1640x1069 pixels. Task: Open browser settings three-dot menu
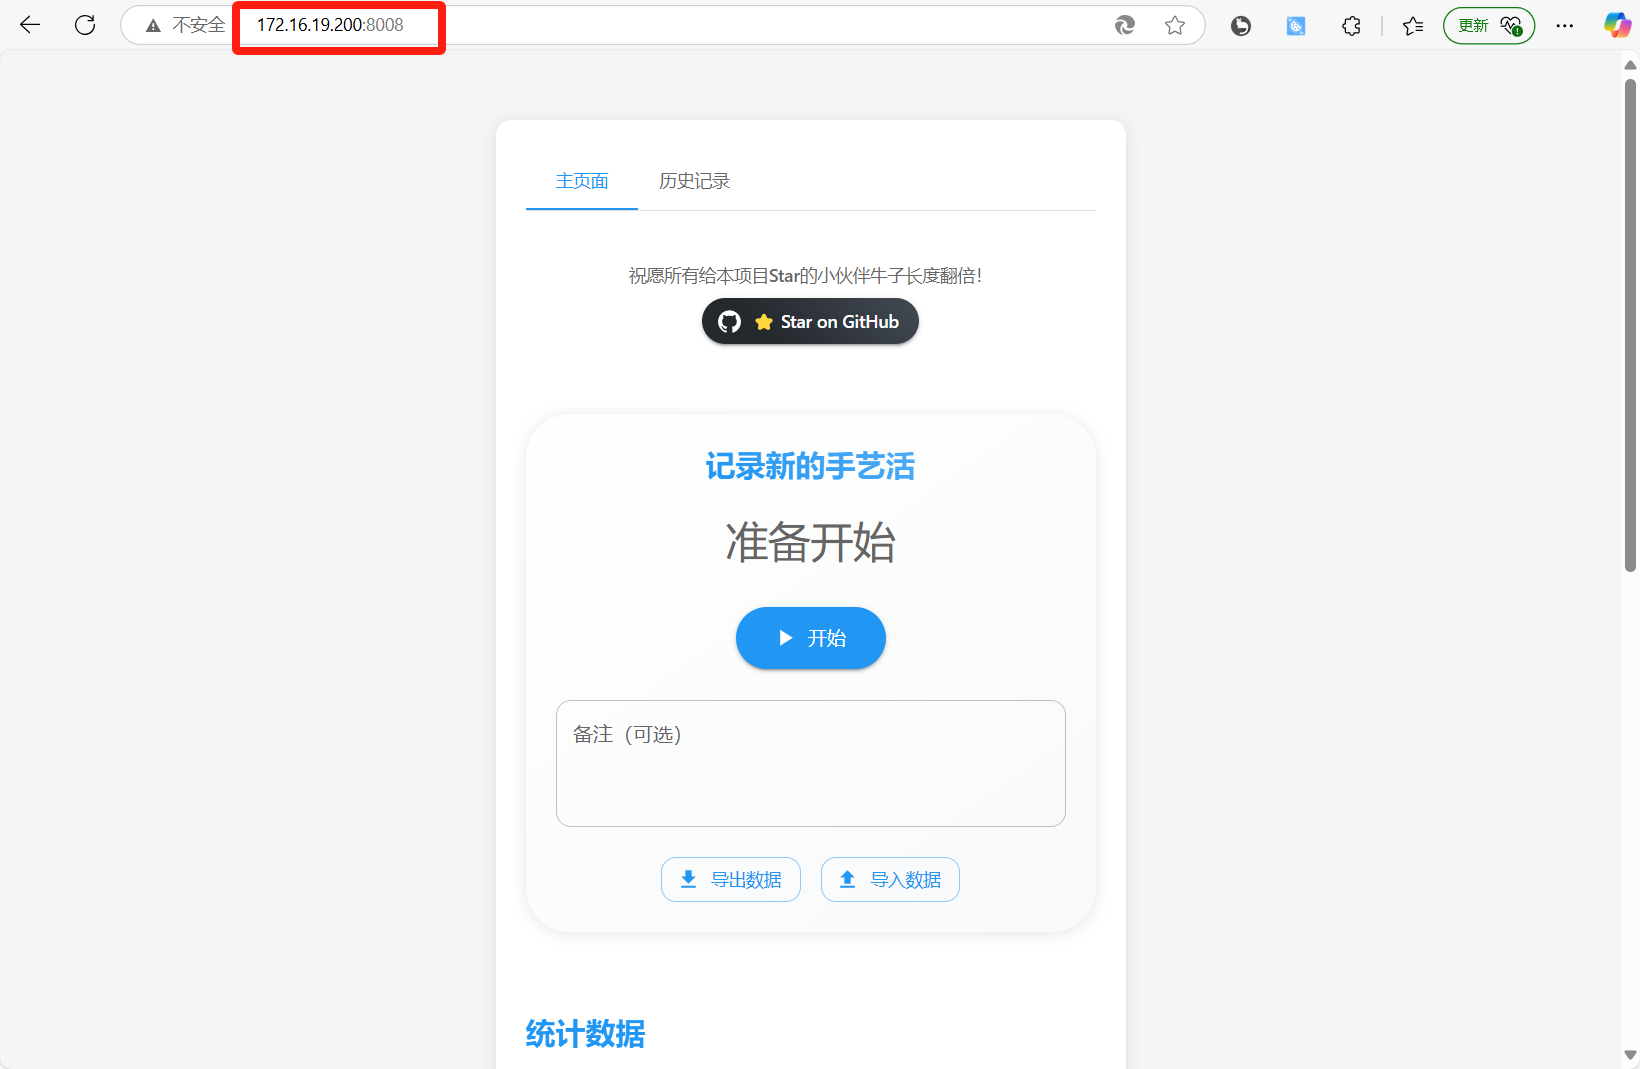1565,26
